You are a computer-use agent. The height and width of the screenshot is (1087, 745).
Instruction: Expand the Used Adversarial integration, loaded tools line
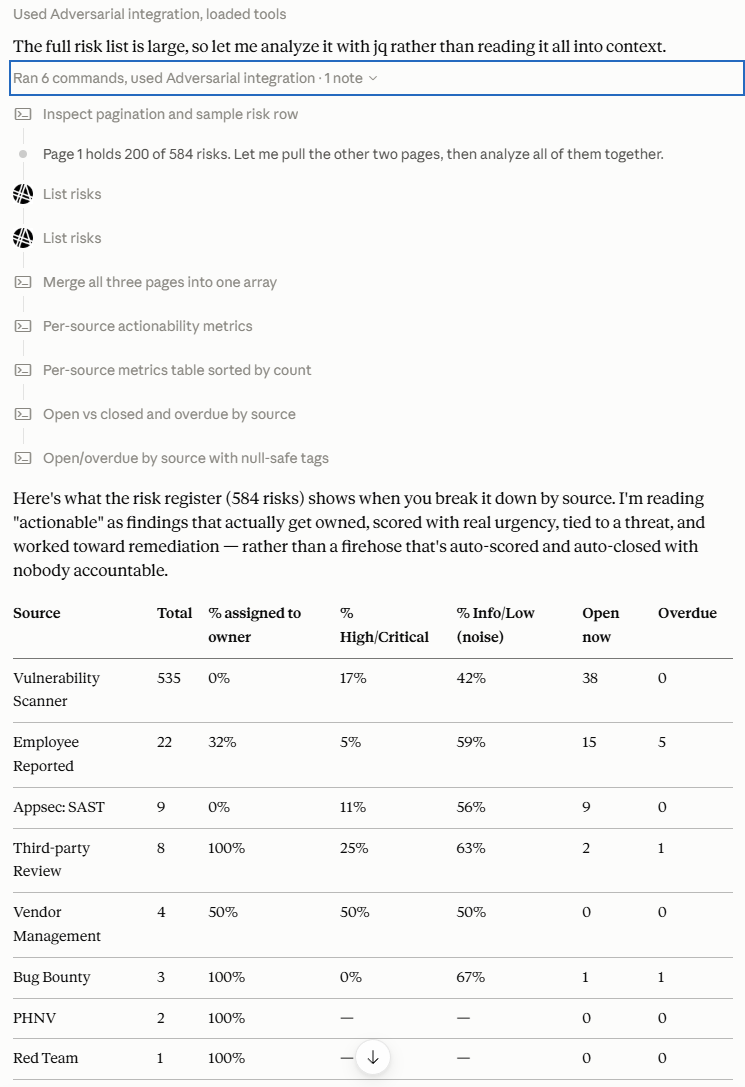pos(150,14)
